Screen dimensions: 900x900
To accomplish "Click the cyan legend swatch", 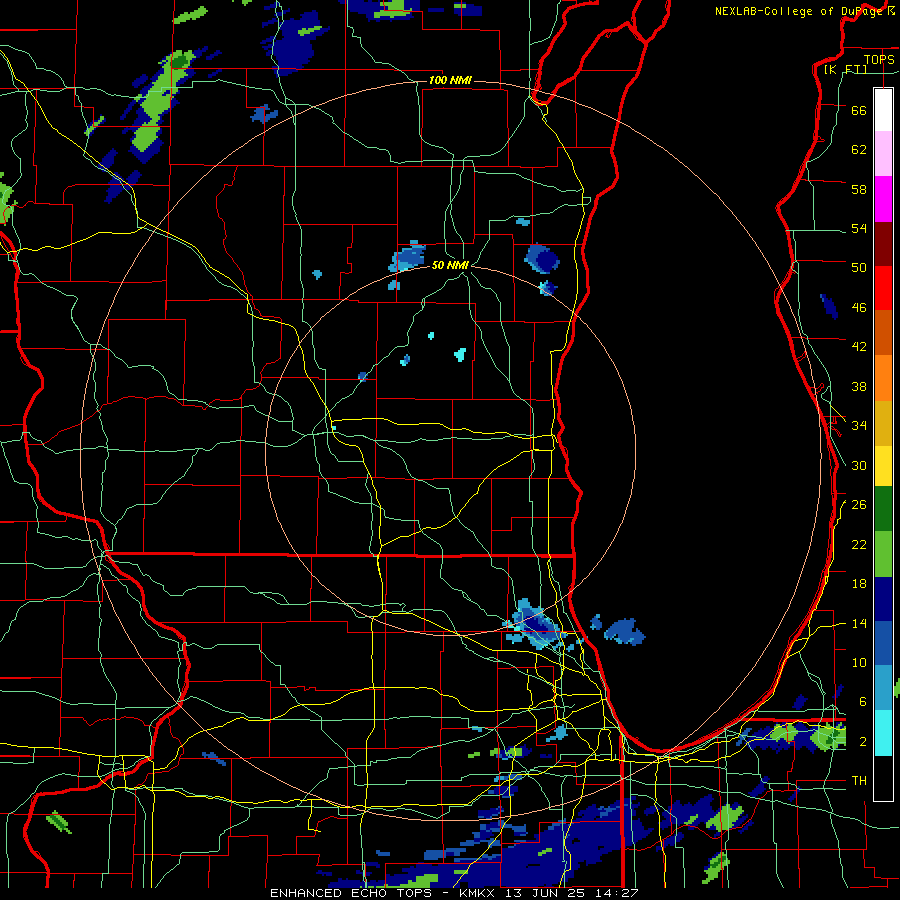I will [x=883, y=733].
